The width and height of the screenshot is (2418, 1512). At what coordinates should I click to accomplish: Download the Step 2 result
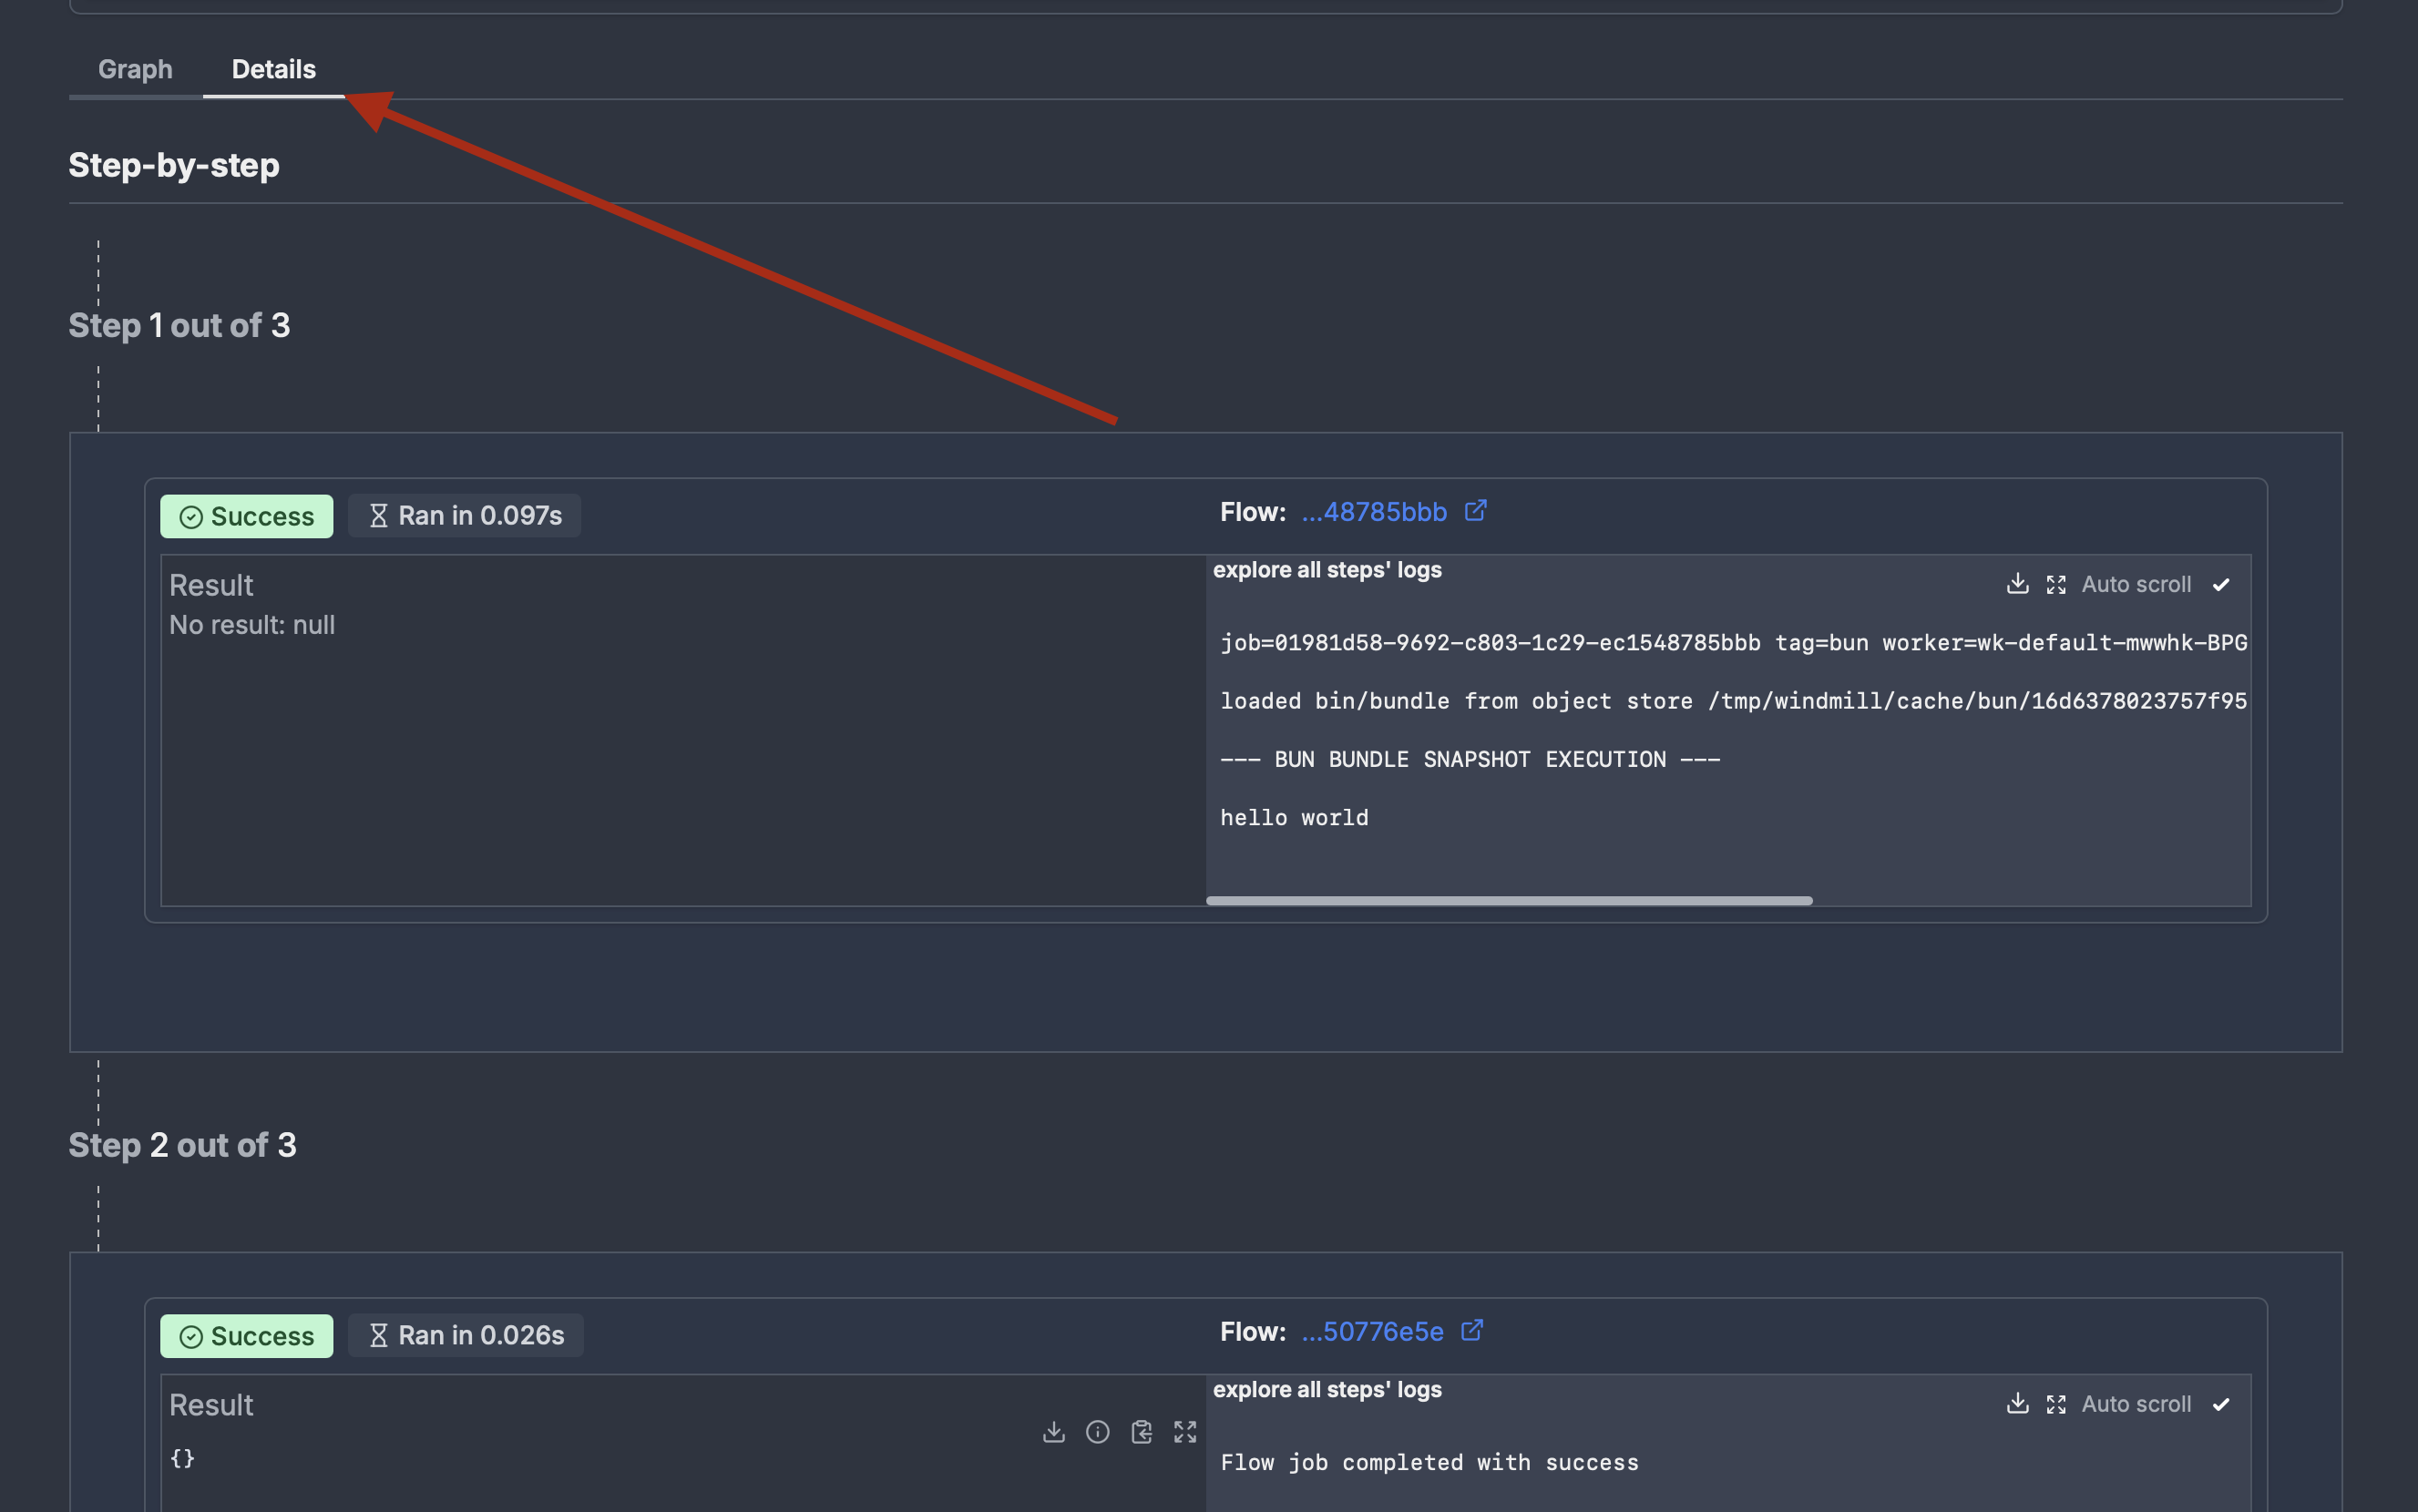click(1054, 1432)
